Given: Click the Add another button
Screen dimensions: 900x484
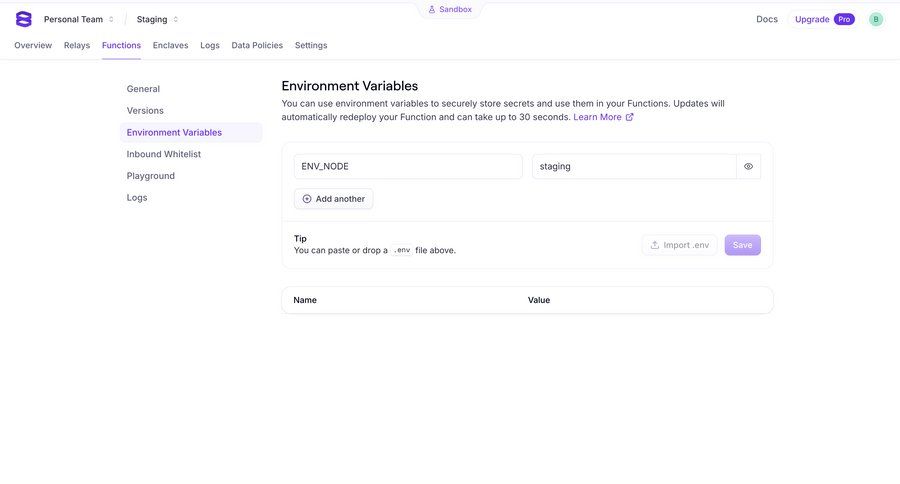Looking at the screenshot, I should [334, 199].
